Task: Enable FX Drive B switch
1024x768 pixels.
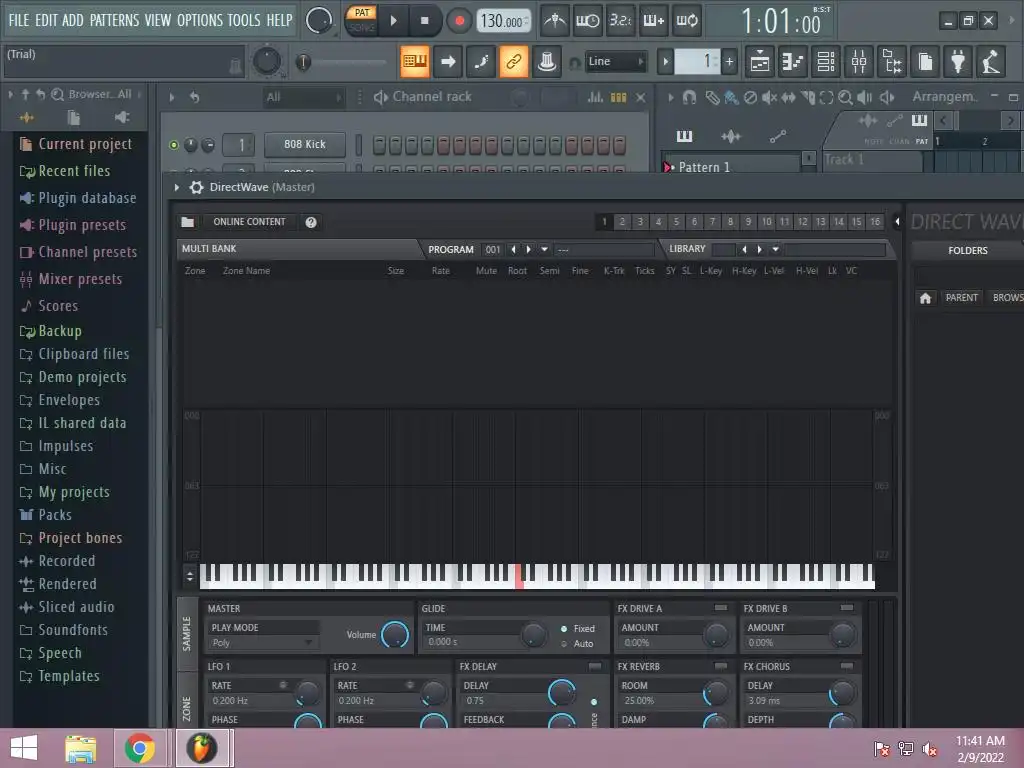Action: click(846, 608)
